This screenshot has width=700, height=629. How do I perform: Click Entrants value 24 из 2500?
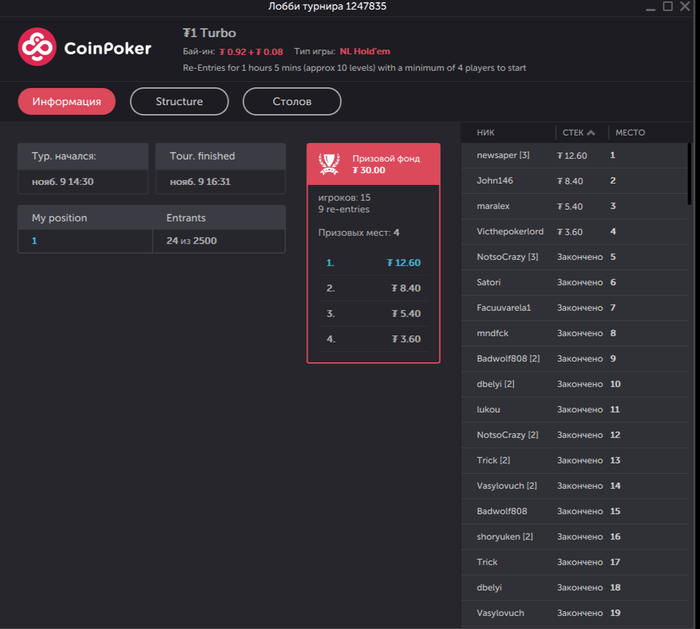[192, 241]
